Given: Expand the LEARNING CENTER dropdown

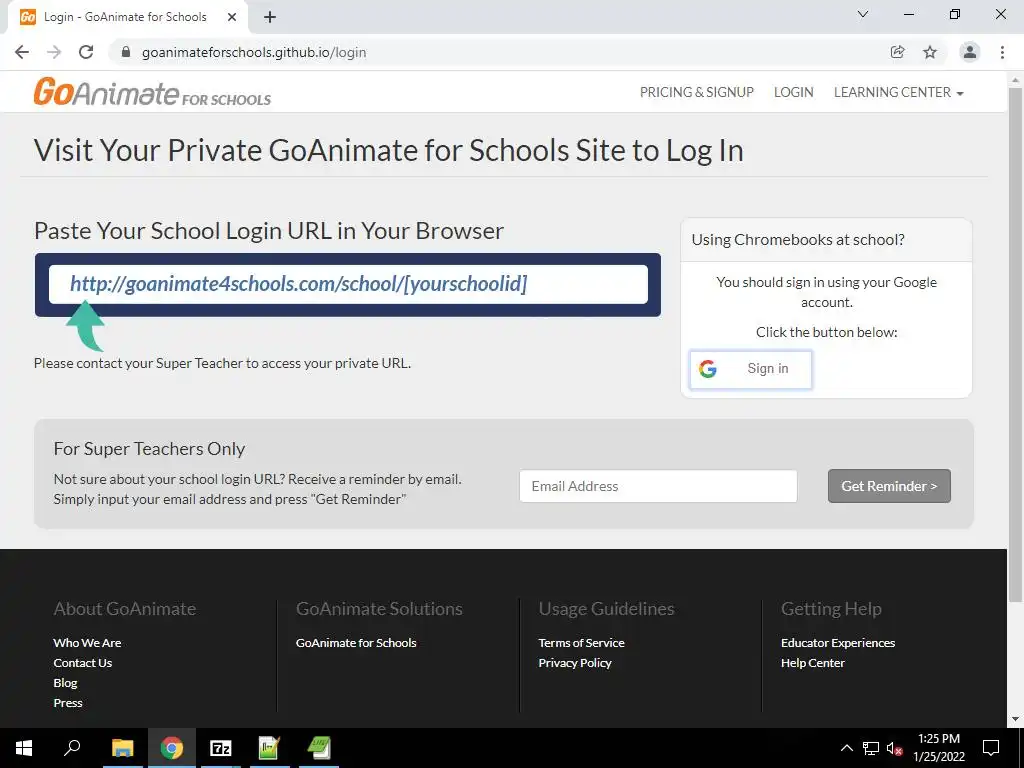Looking at the screenshot, I should [899, 92].
